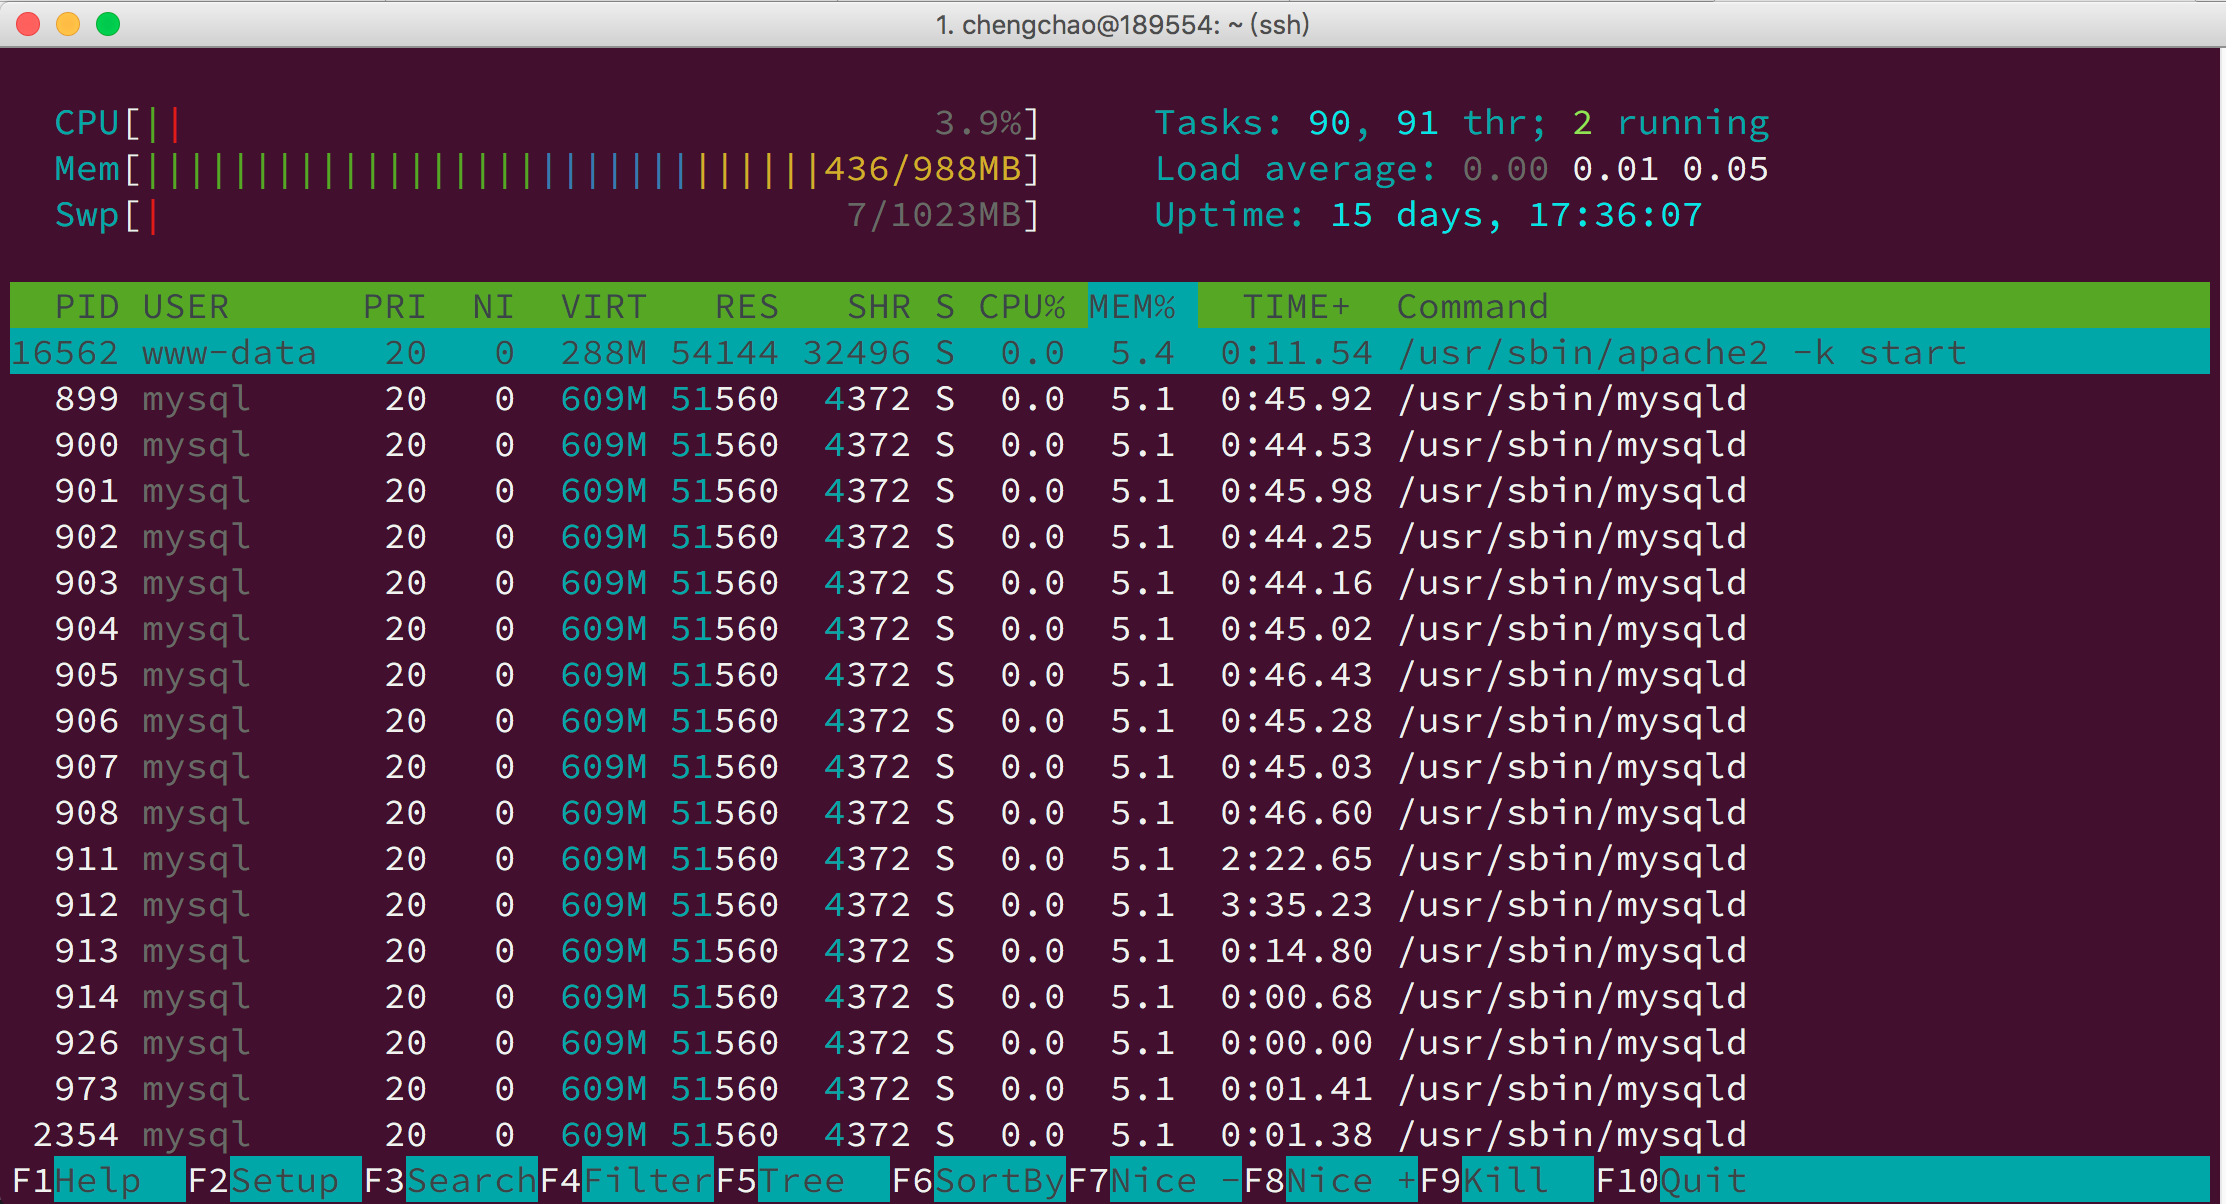
Task: Sort by the RES column header
Action: (x=747, y=306)
